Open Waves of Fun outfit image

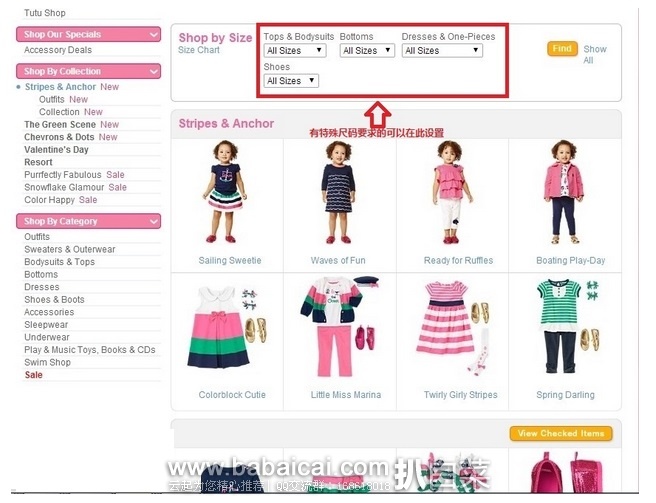338,192
